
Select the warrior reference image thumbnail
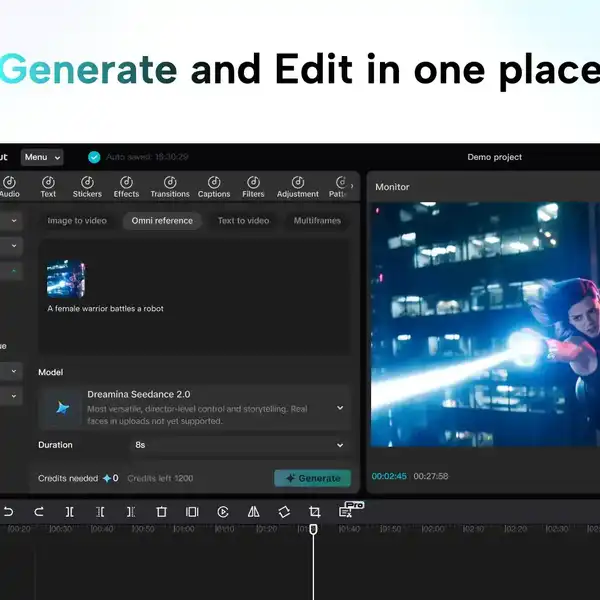(x=66, y=280)
